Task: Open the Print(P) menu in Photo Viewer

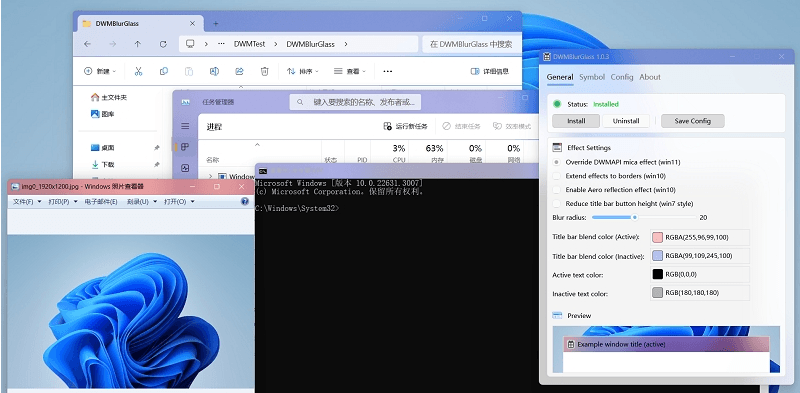Action: tap(63, 202)
